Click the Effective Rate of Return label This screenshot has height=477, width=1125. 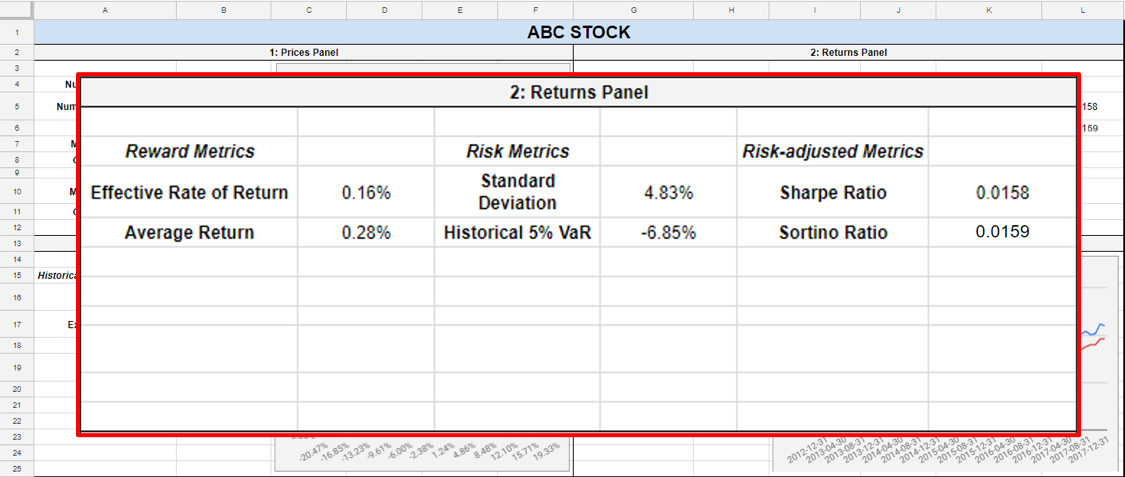tap(189, 193)
